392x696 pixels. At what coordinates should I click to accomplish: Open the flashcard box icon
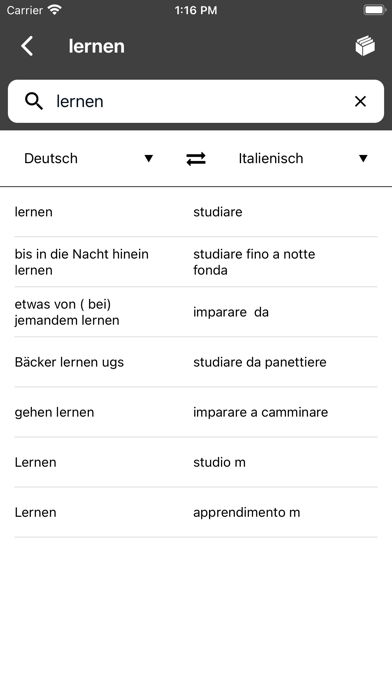[365, 46]
